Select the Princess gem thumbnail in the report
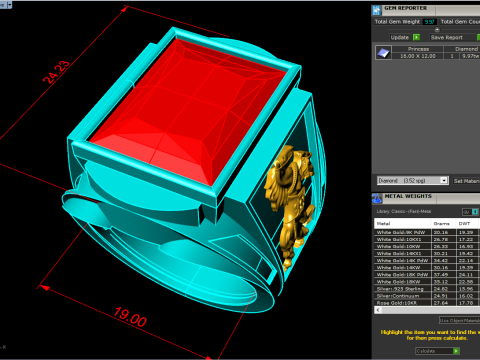The image size is (480, 360). 383,53
